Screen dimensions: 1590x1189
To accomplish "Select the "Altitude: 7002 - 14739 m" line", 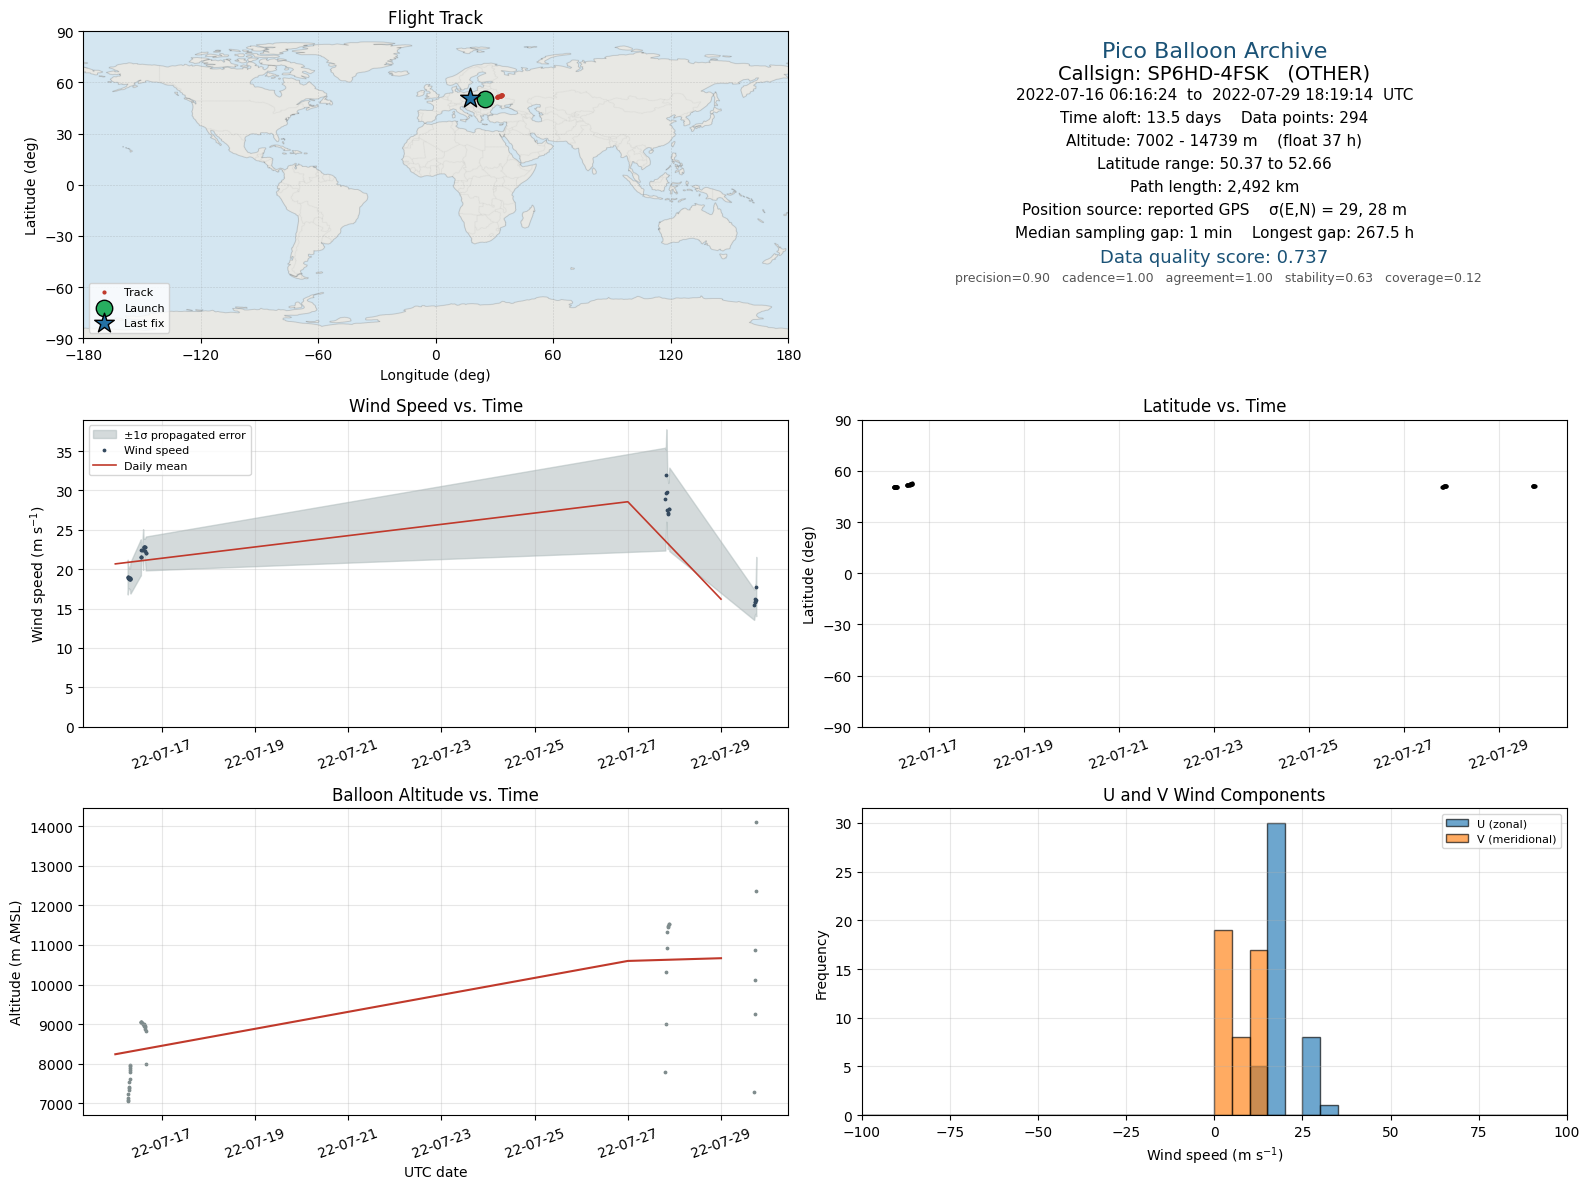I will [x=1214, y=141].
